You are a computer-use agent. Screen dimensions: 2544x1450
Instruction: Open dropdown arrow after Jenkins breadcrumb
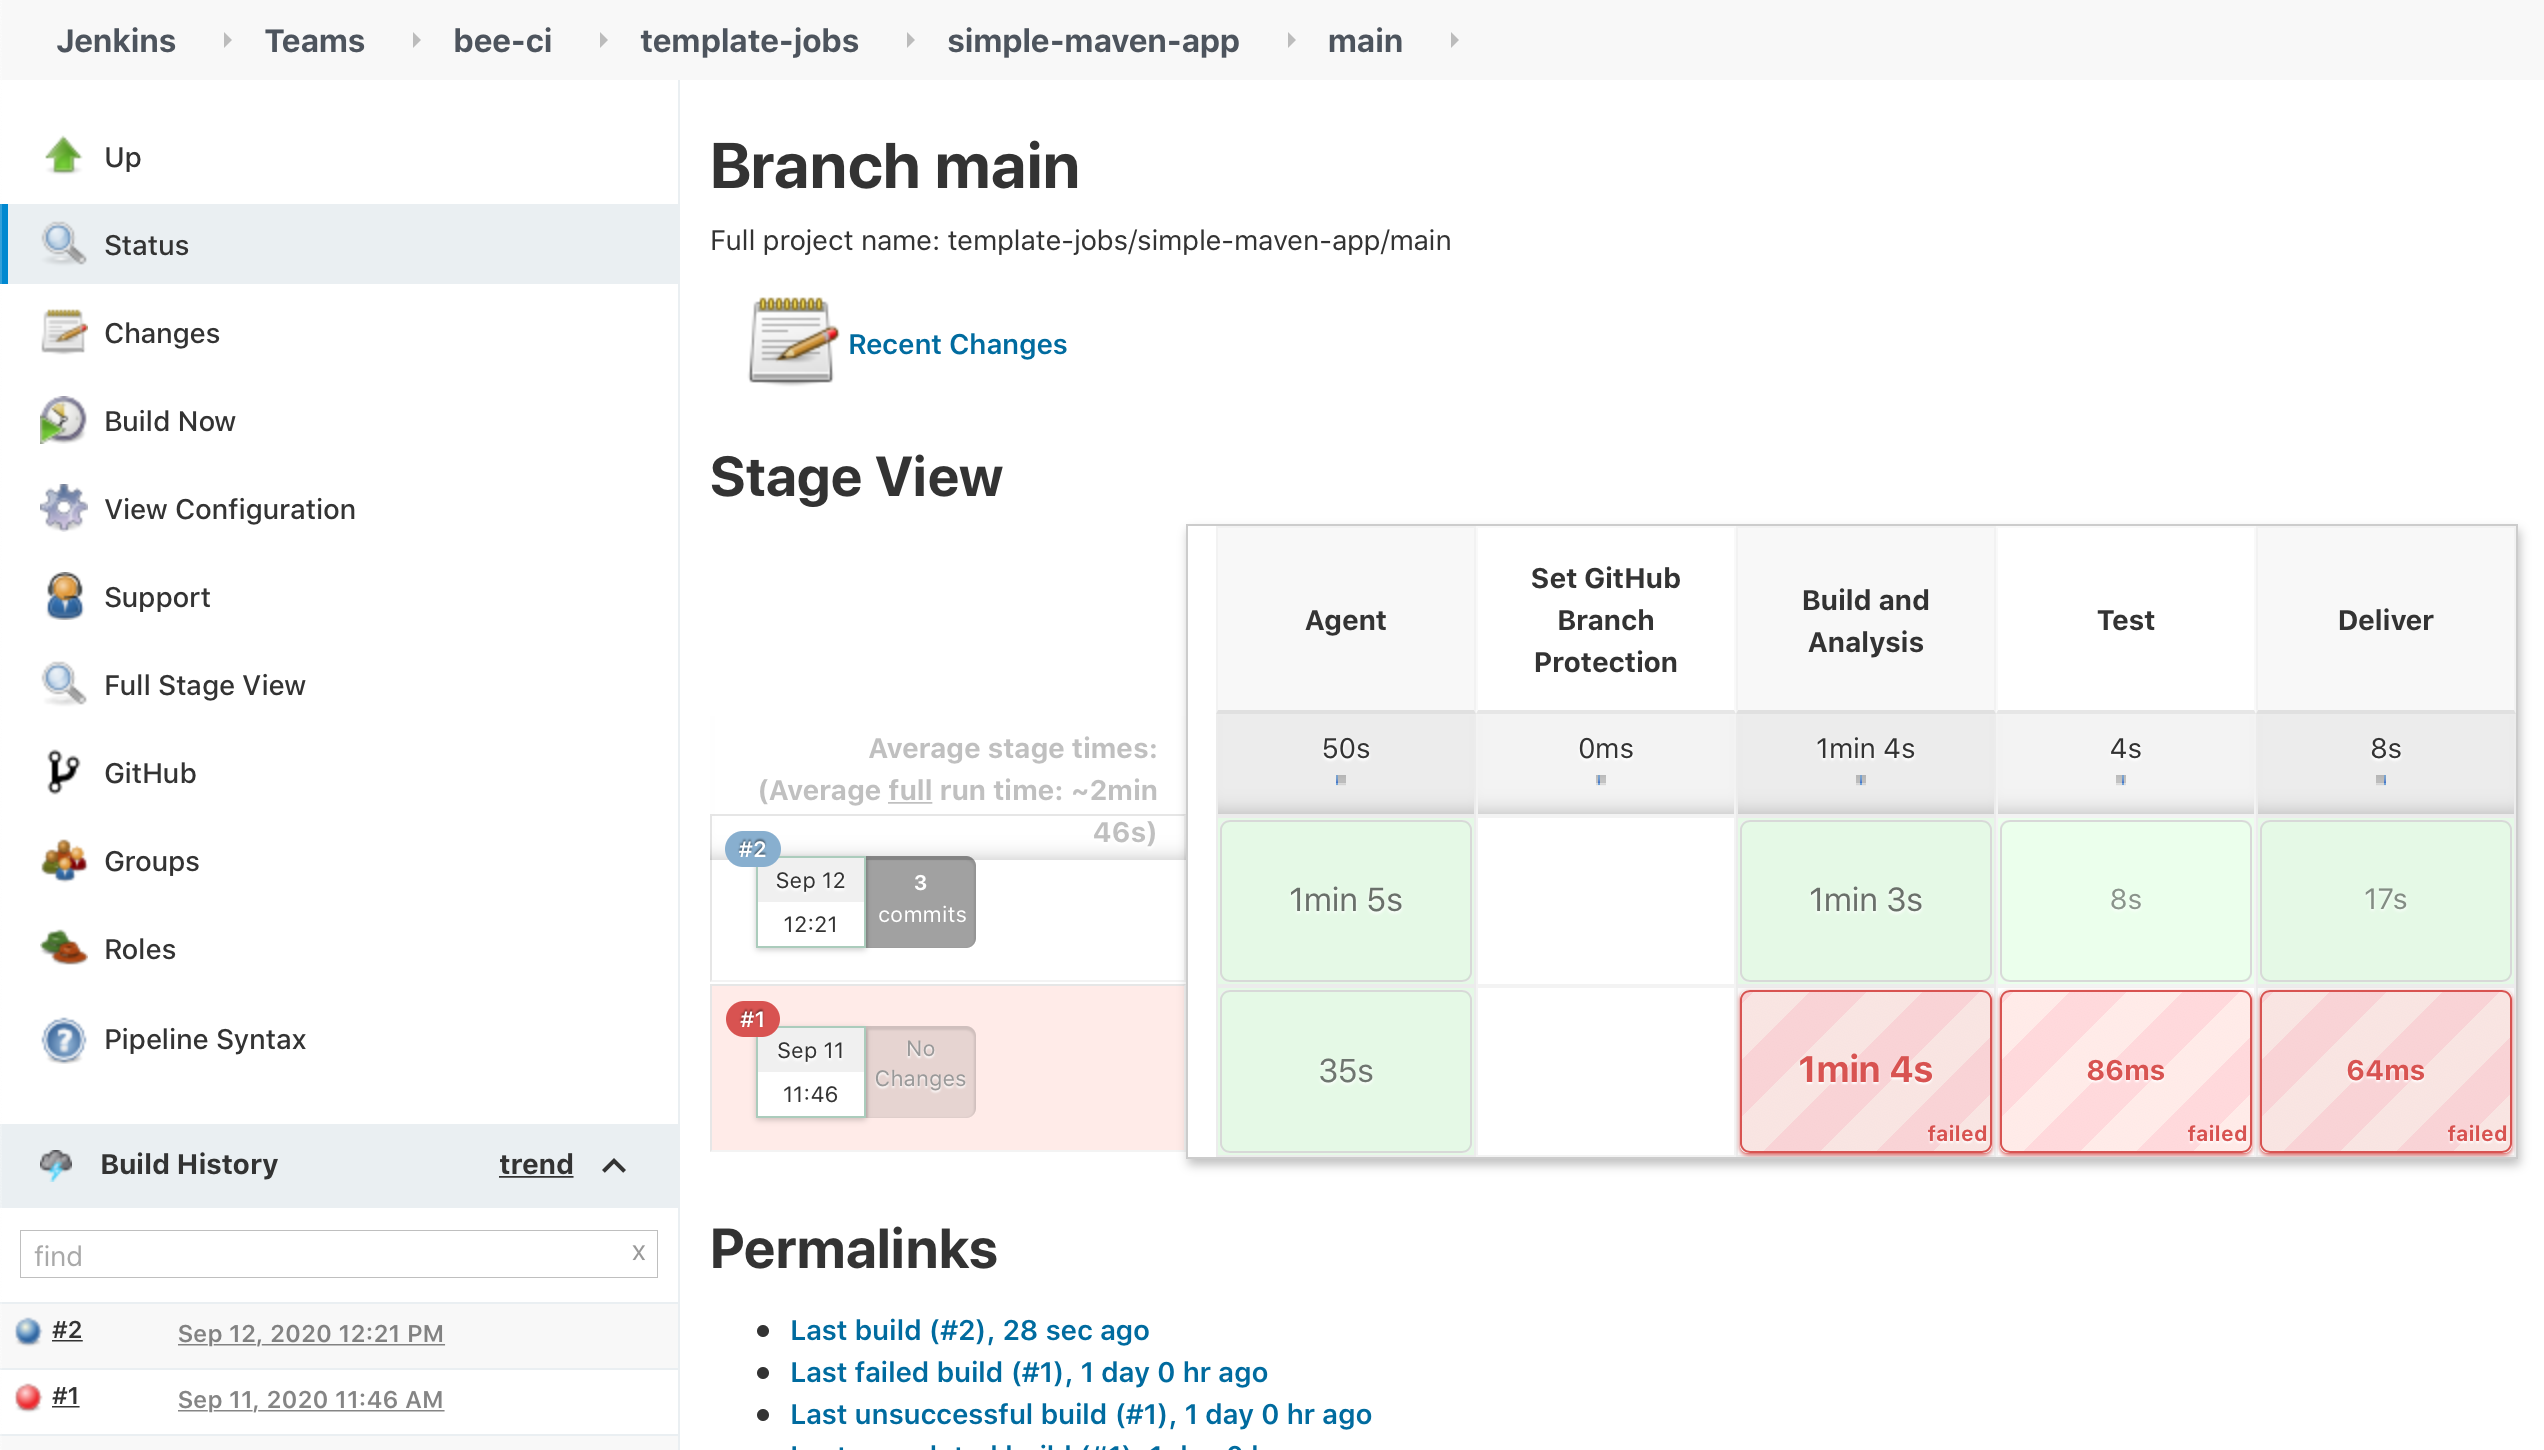[x=227, y=40]
